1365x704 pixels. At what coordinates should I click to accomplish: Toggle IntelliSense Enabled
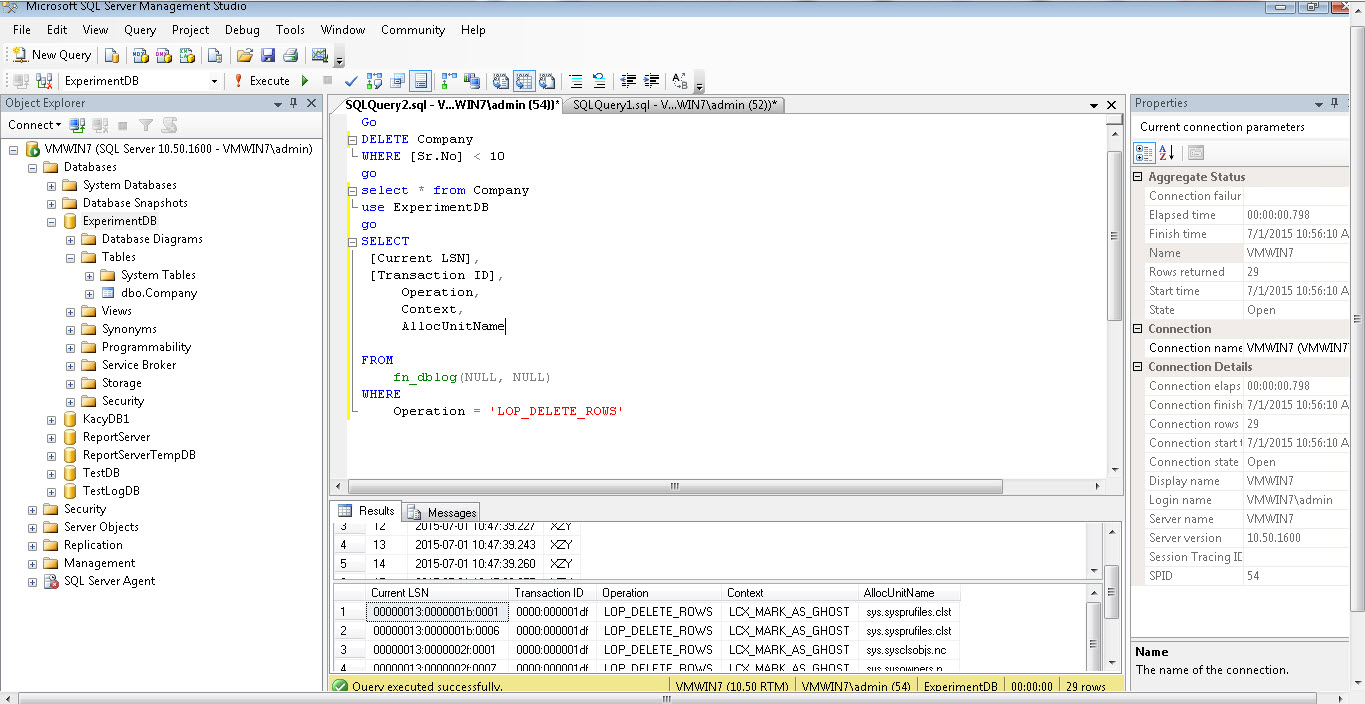point(420,81)
